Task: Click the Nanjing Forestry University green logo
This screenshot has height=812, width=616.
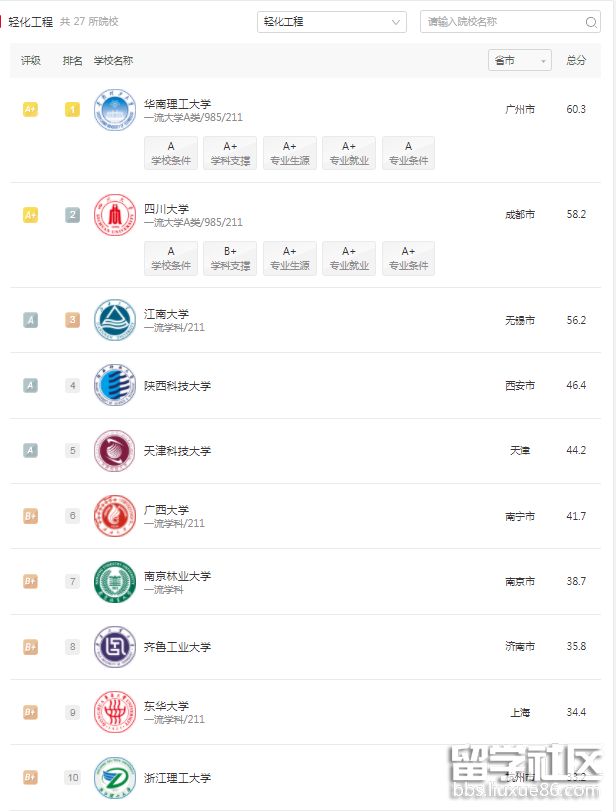Action: 113,581
